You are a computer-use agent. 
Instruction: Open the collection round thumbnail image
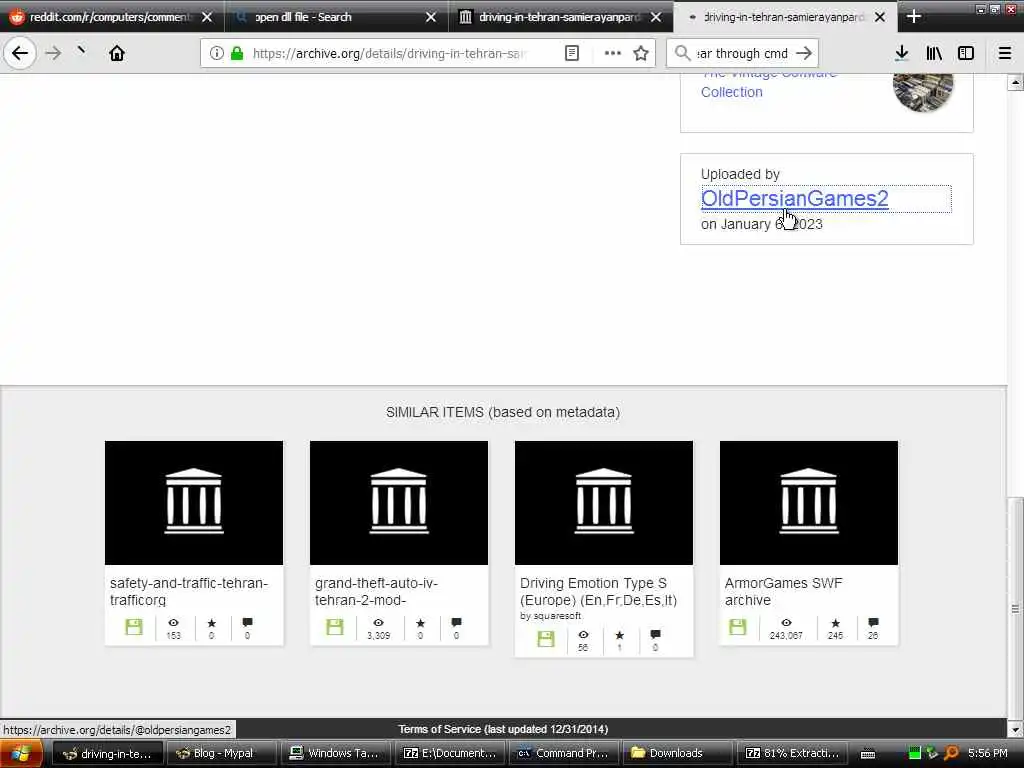(x=923, y=88)
